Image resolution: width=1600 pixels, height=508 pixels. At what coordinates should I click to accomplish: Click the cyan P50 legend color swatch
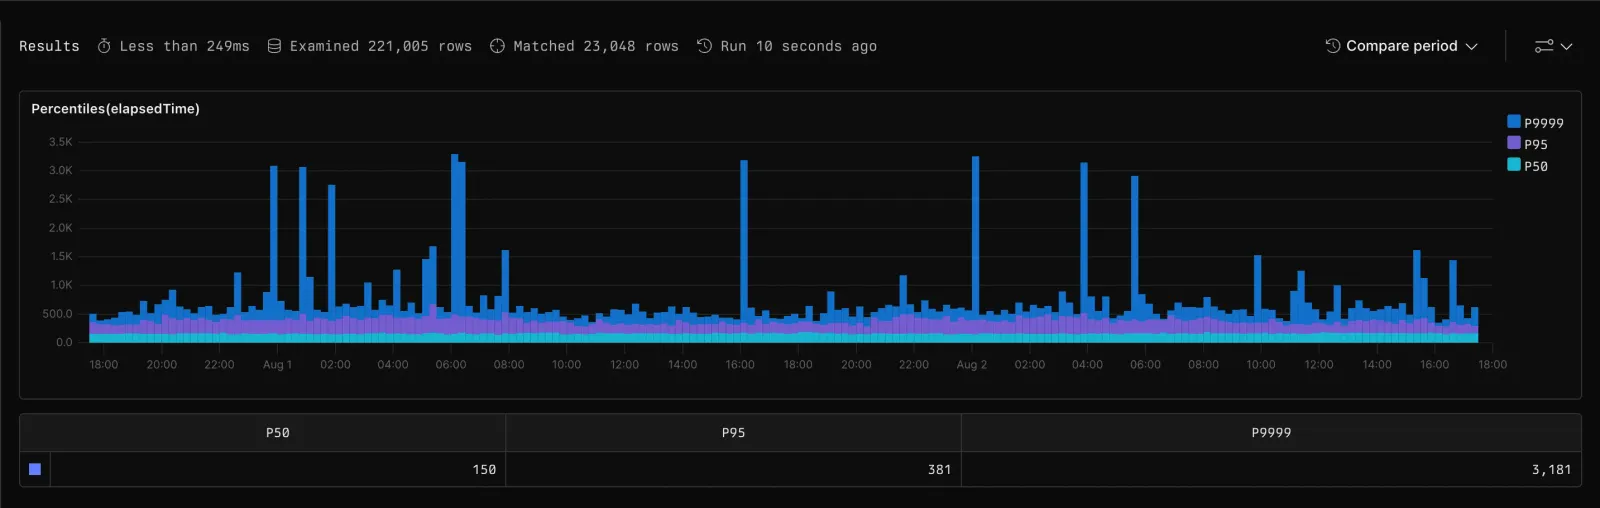coord(1514,165)
